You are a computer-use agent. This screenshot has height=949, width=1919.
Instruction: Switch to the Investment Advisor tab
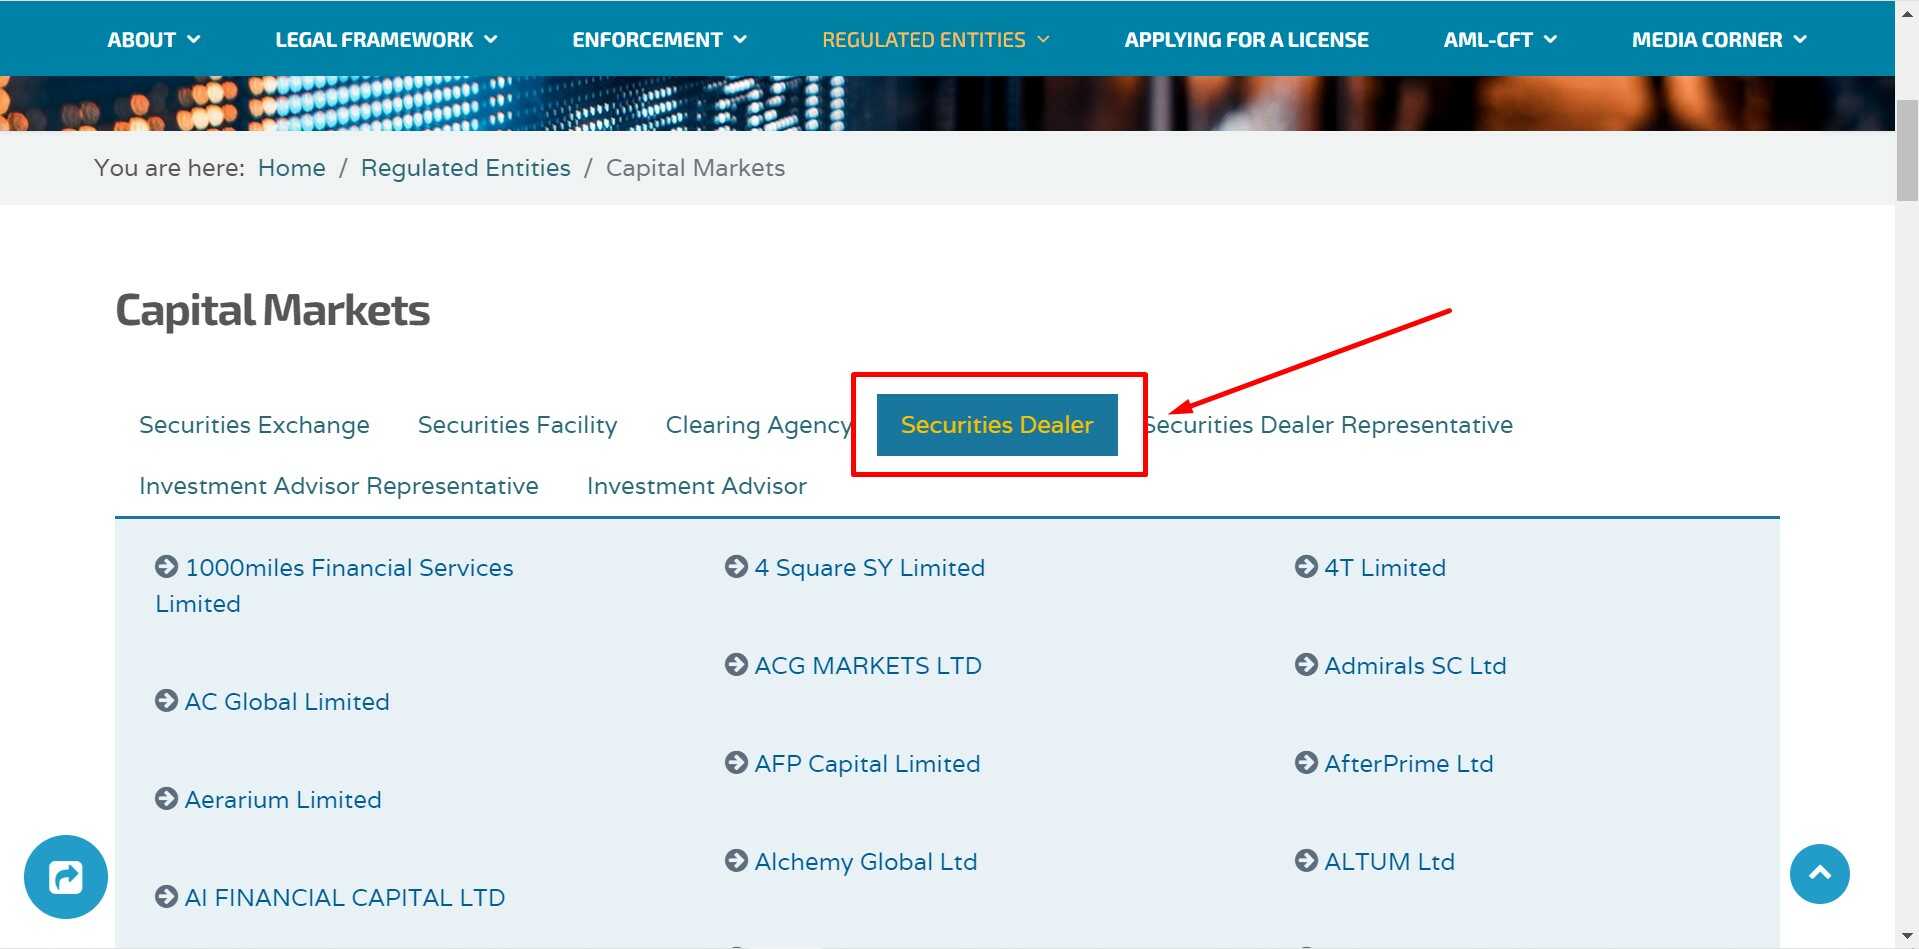[696, 486]
